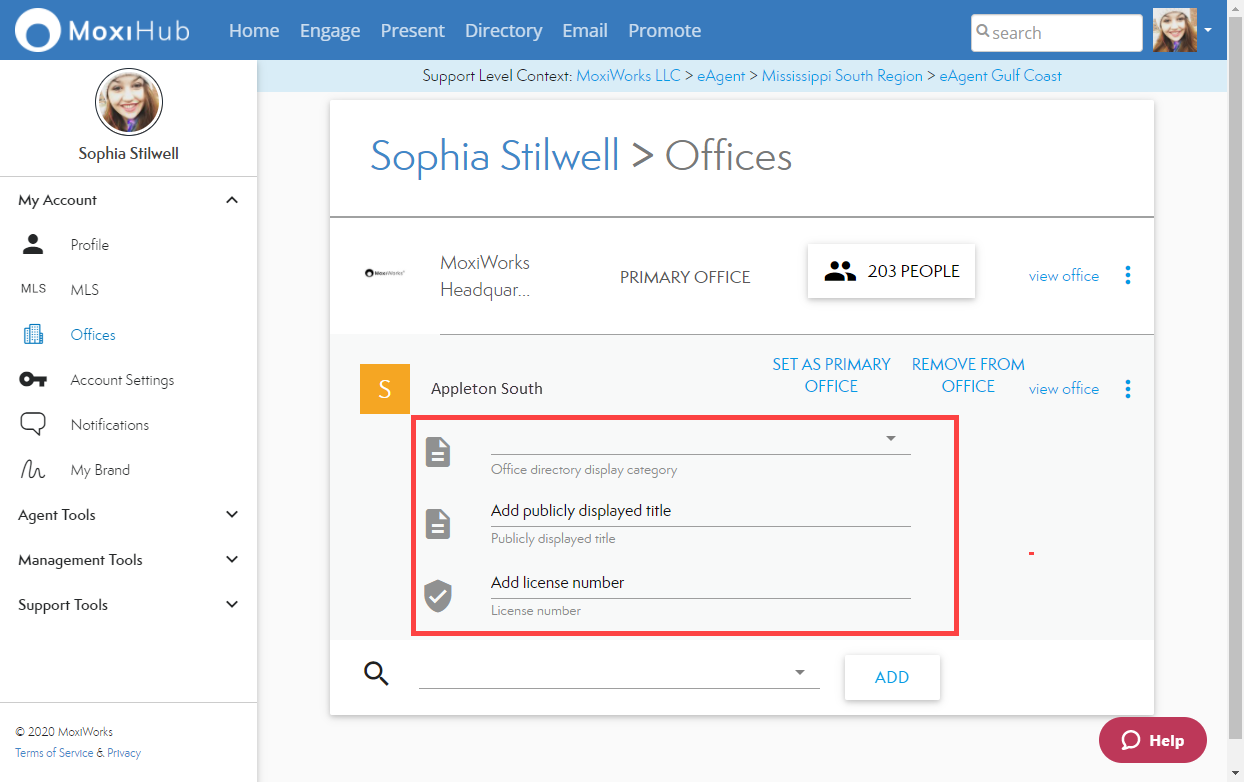Open the office search dropdown near Add
Image resolution: width=1244 pixels, height=782 pixels.
799,673
